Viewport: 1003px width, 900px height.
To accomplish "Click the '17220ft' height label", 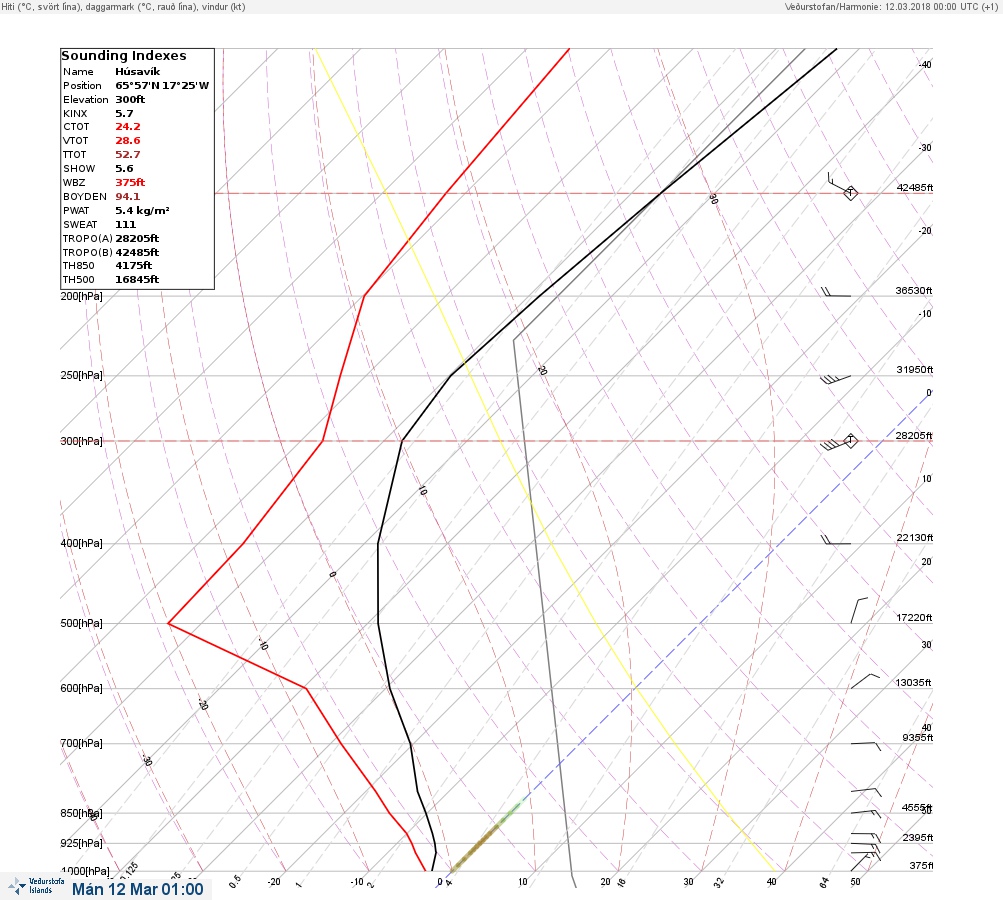I will [x=914, y=617].
